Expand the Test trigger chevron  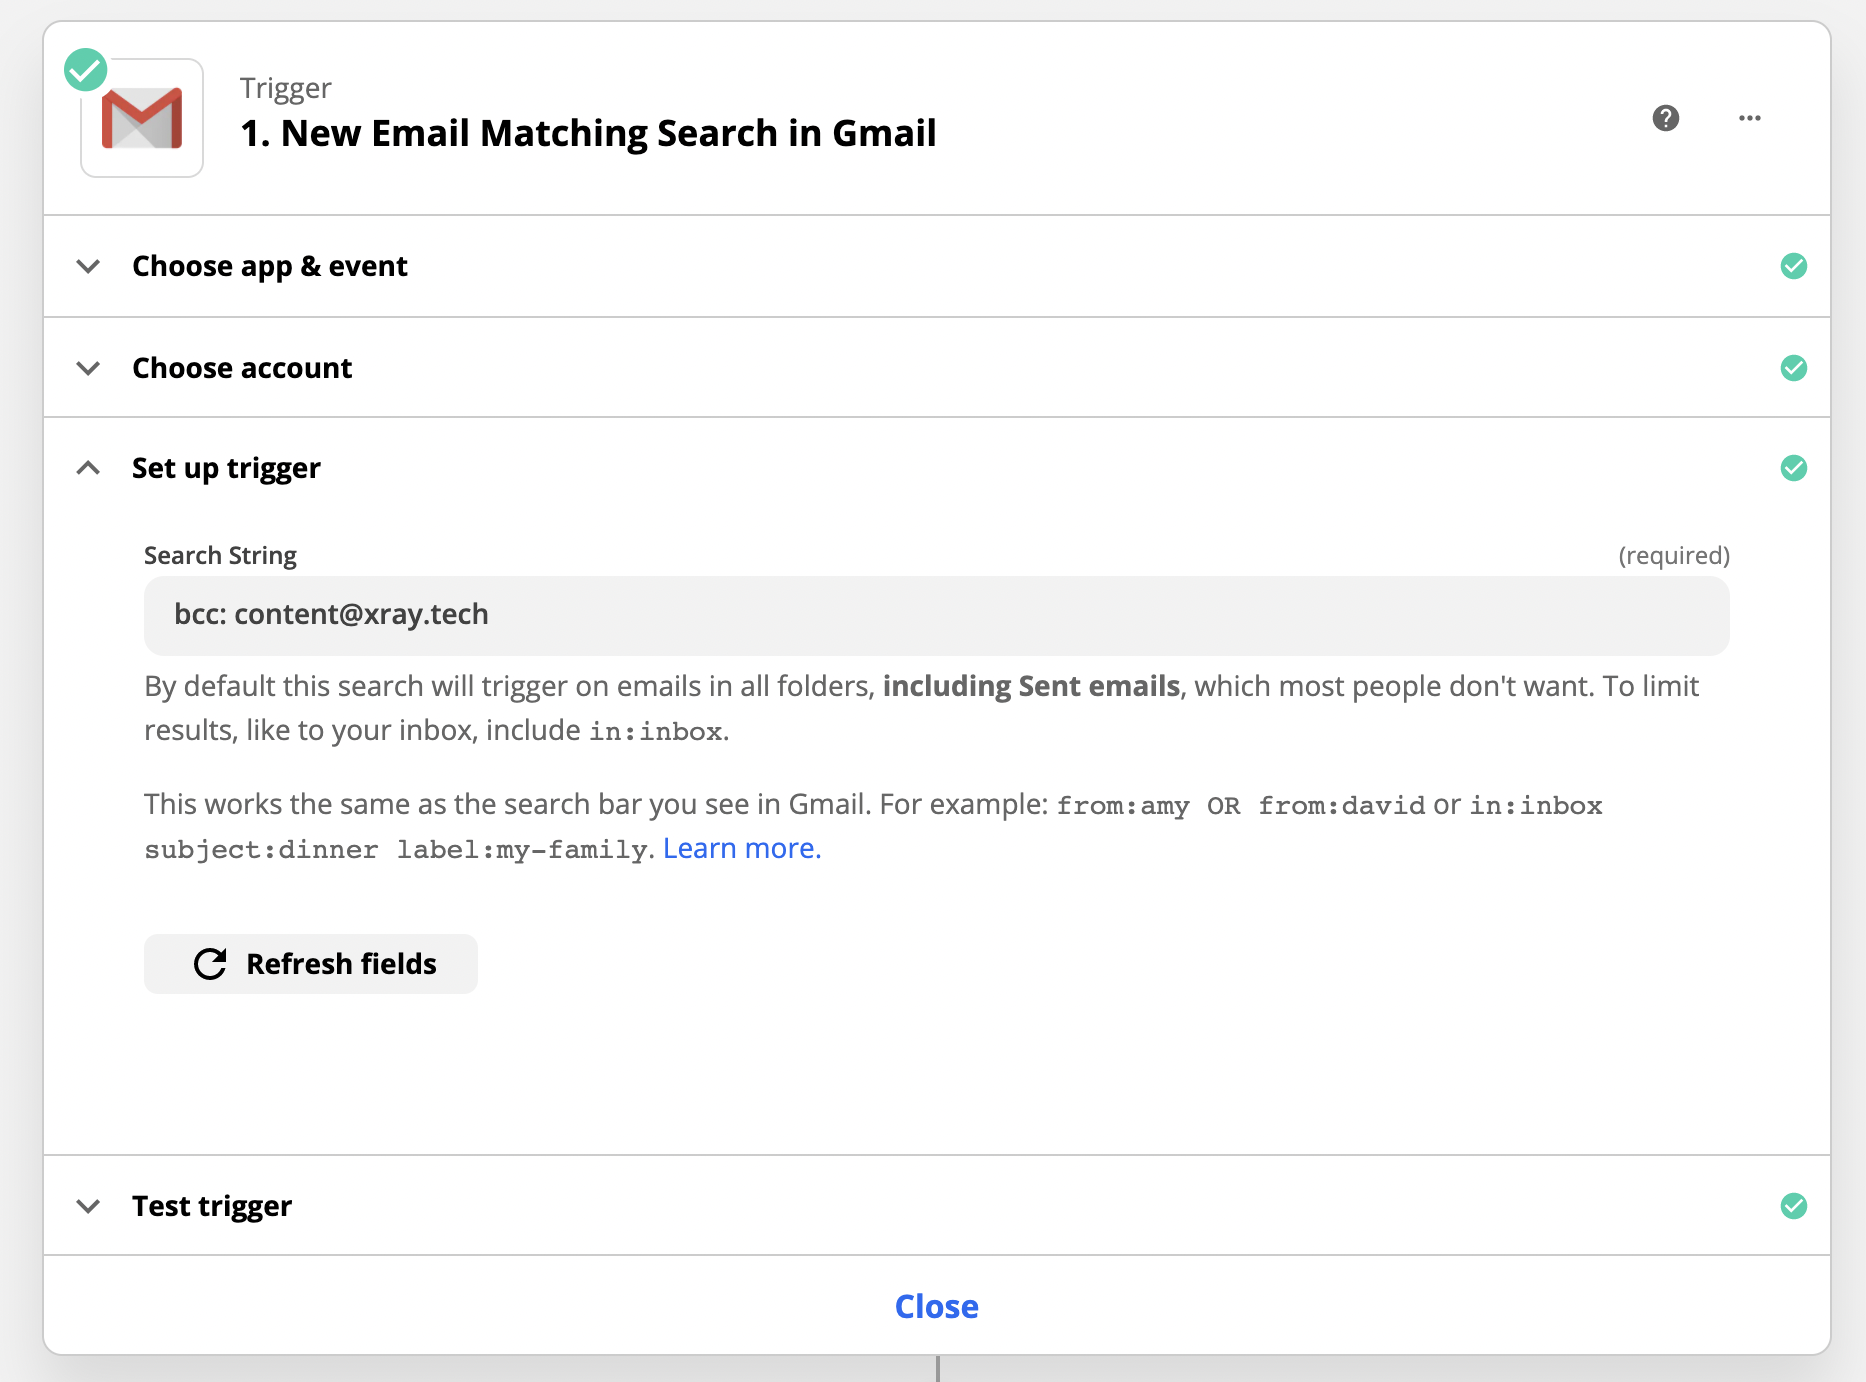point(89,1206)
